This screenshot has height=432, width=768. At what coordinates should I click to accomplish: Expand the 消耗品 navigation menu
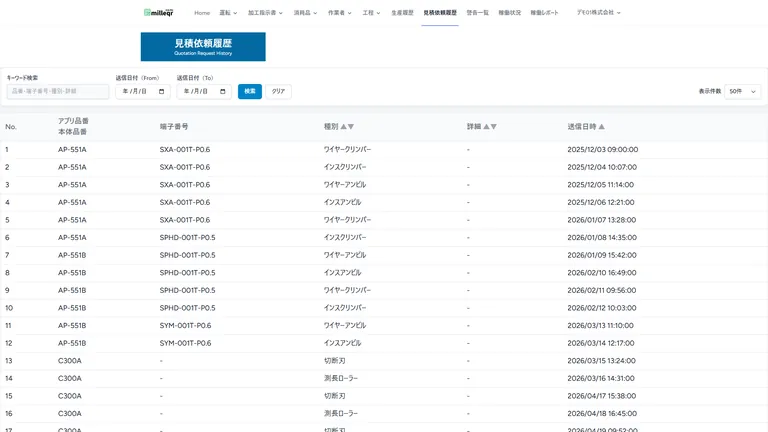(x=305, y=13)
